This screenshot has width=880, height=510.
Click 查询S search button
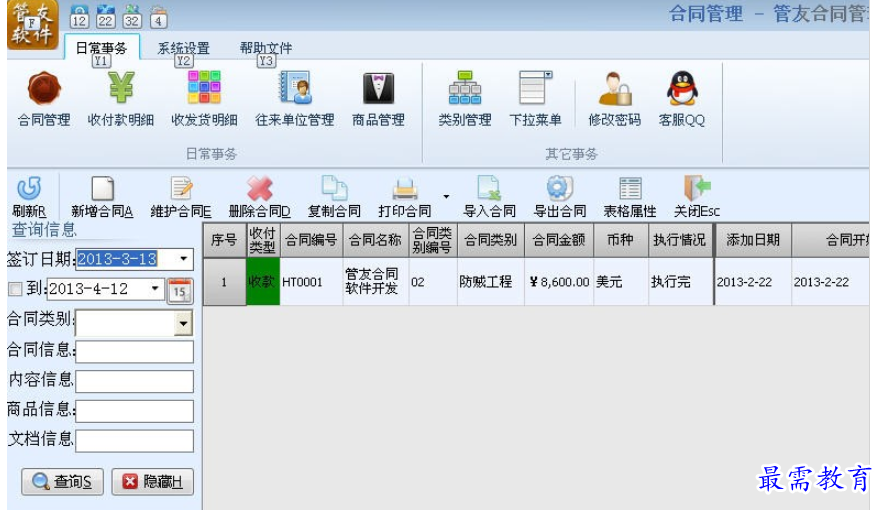pos(62,481)
